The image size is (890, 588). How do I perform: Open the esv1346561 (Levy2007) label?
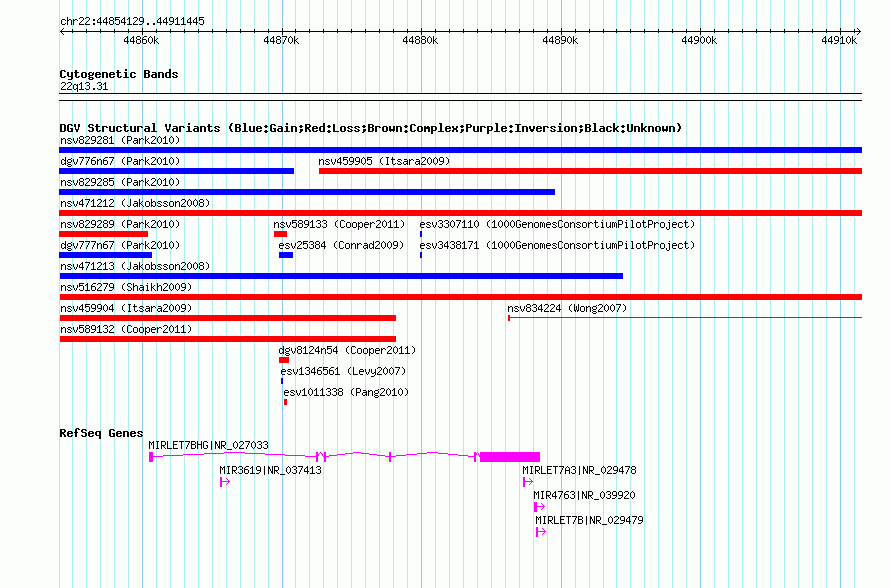point(343,371)
